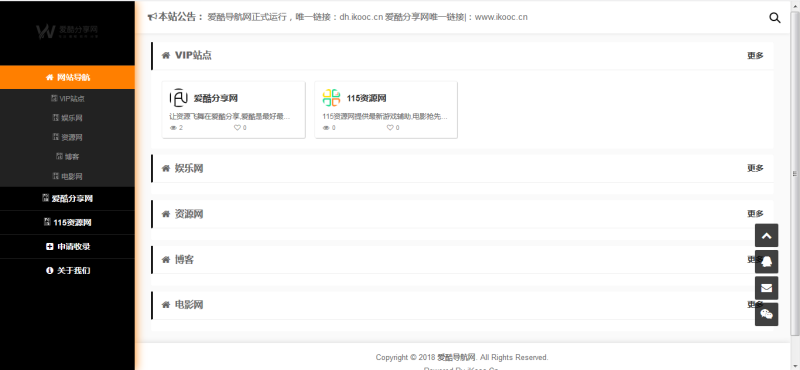Go to 娱乐网 sidebar sub-item
Image resolution: width=800 pixels, height=370 pixels.
pyautogui.click(x=67, y=118)
